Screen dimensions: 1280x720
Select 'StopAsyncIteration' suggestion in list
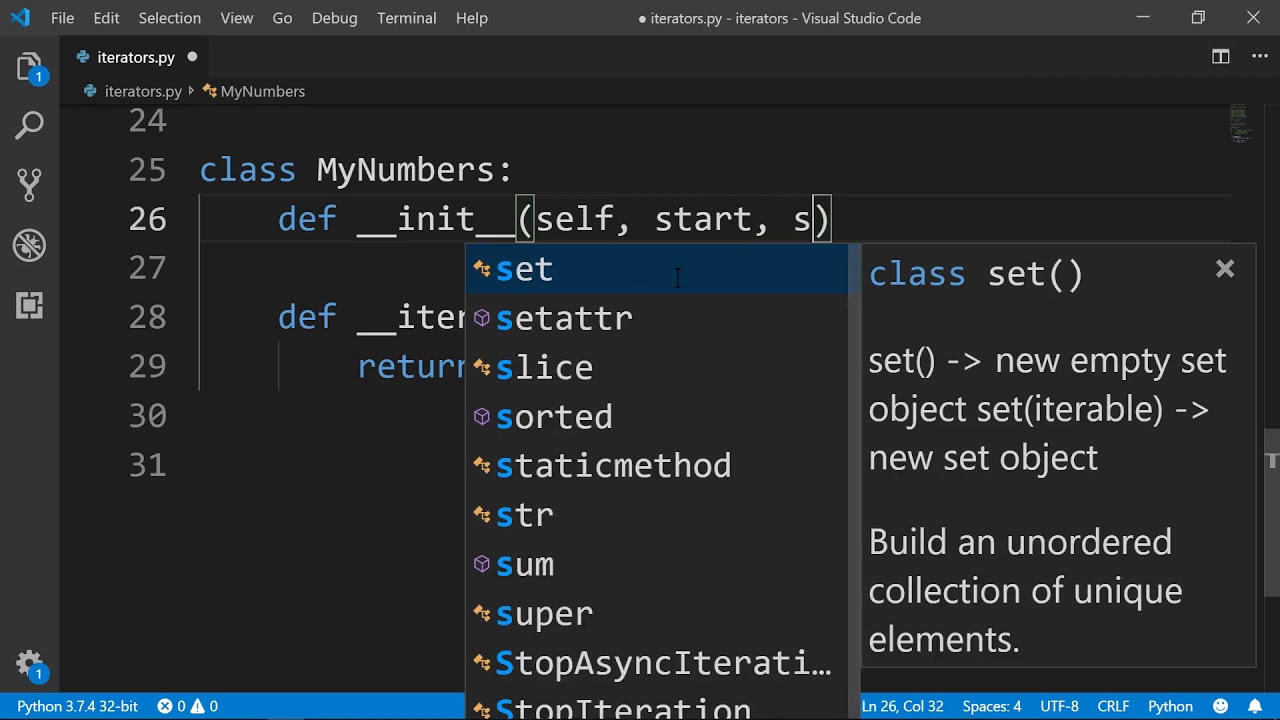(x=657, y=662)
